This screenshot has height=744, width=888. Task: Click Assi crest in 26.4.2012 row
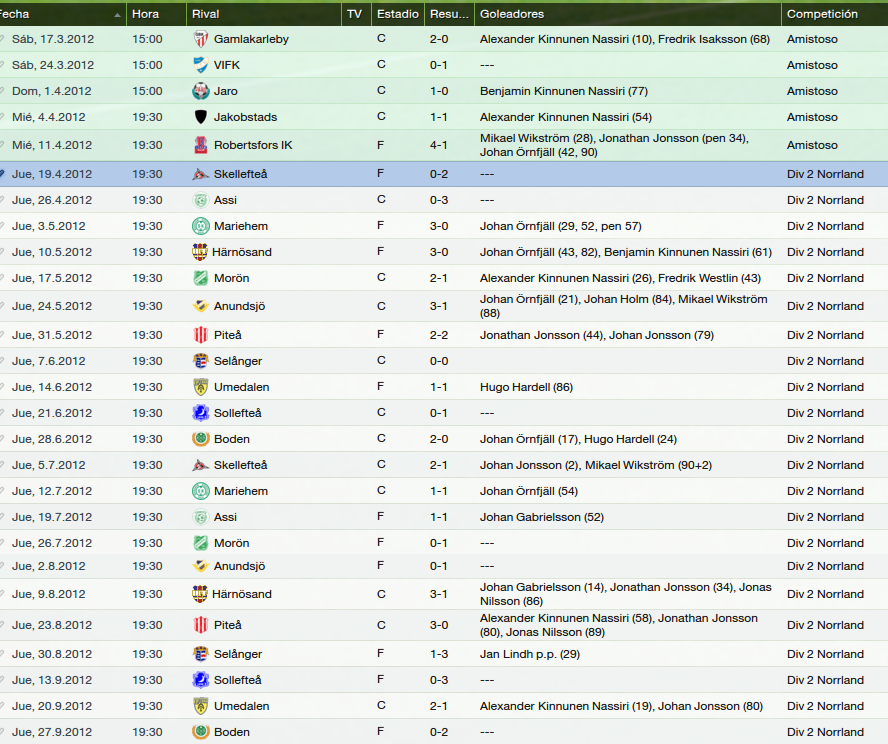pos(200,200)
